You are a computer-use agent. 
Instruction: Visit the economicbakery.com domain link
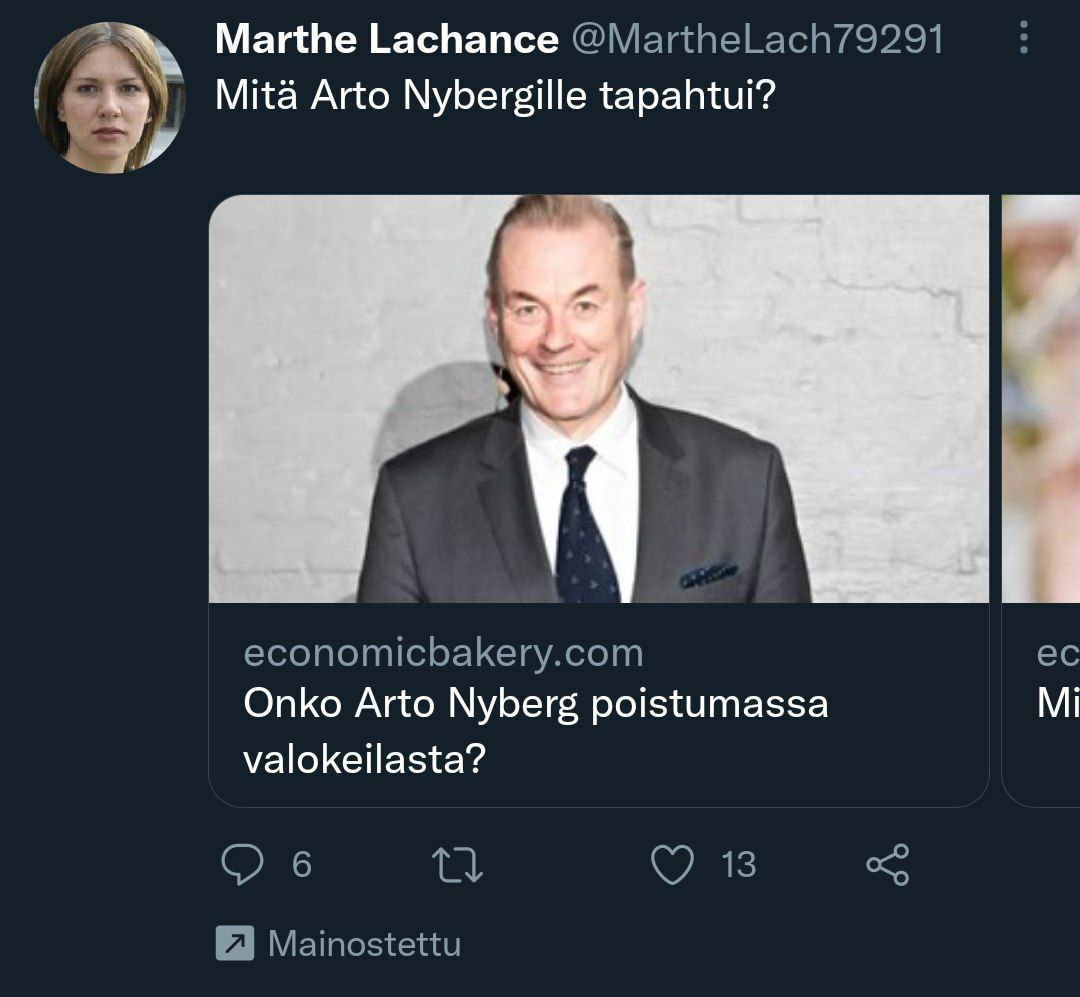pyautogui.click(x=443, y=653)
